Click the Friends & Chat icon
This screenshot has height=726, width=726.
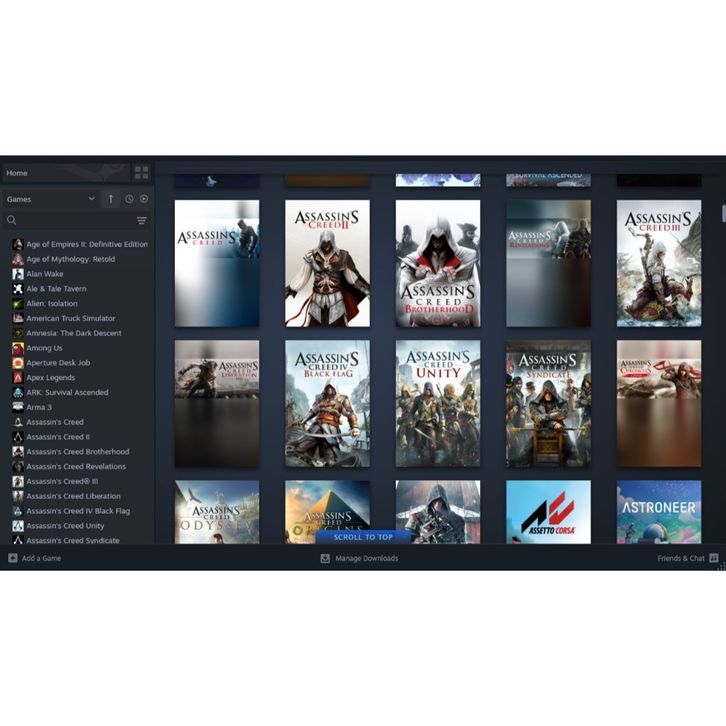(713, 558)
